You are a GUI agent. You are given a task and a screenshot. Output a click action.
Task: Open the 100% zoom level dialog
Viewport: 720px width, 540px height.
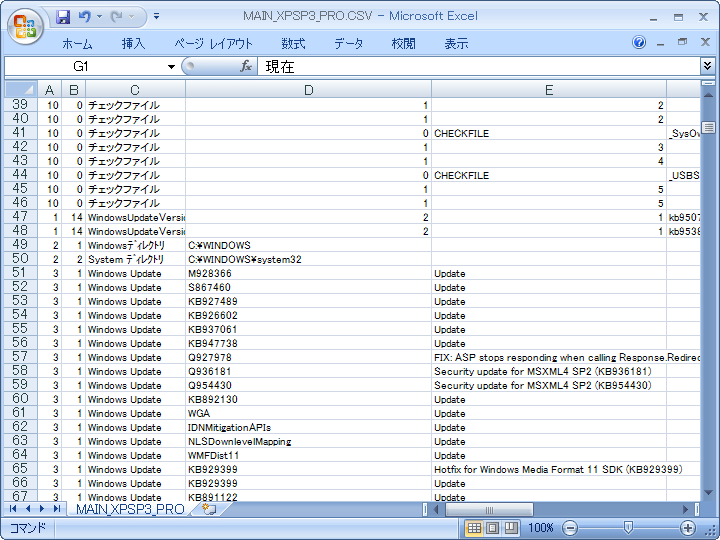click(540, 528)
